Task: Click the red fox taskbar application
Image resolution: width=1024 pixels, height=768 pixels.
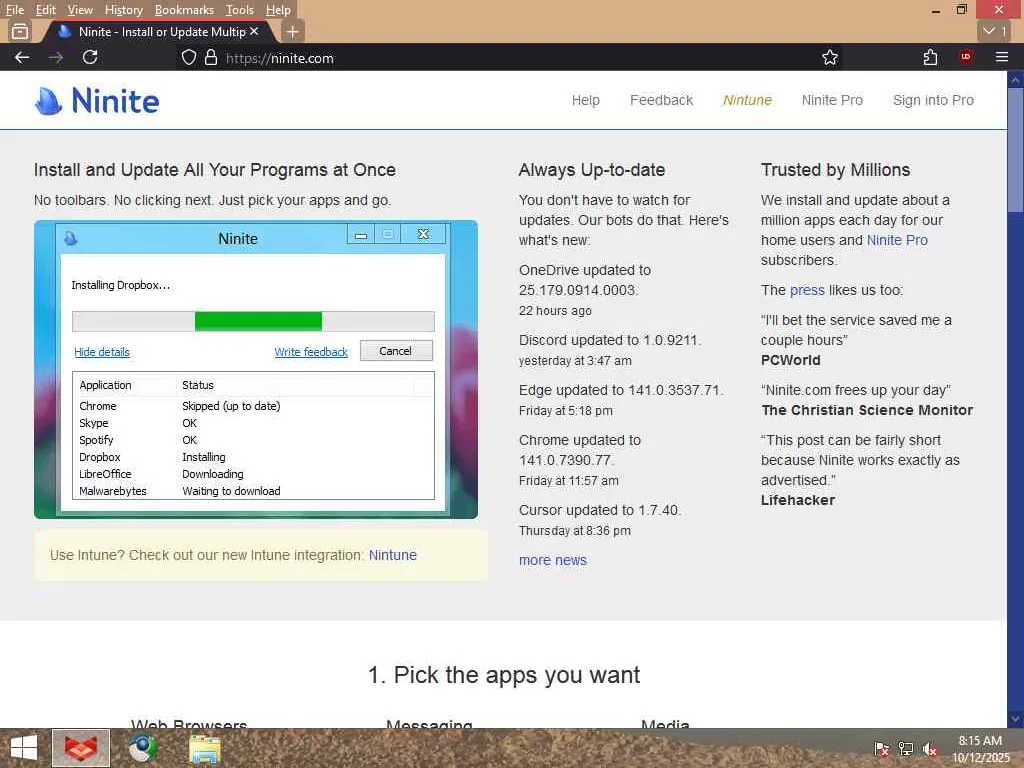Action: pos(81,748)
